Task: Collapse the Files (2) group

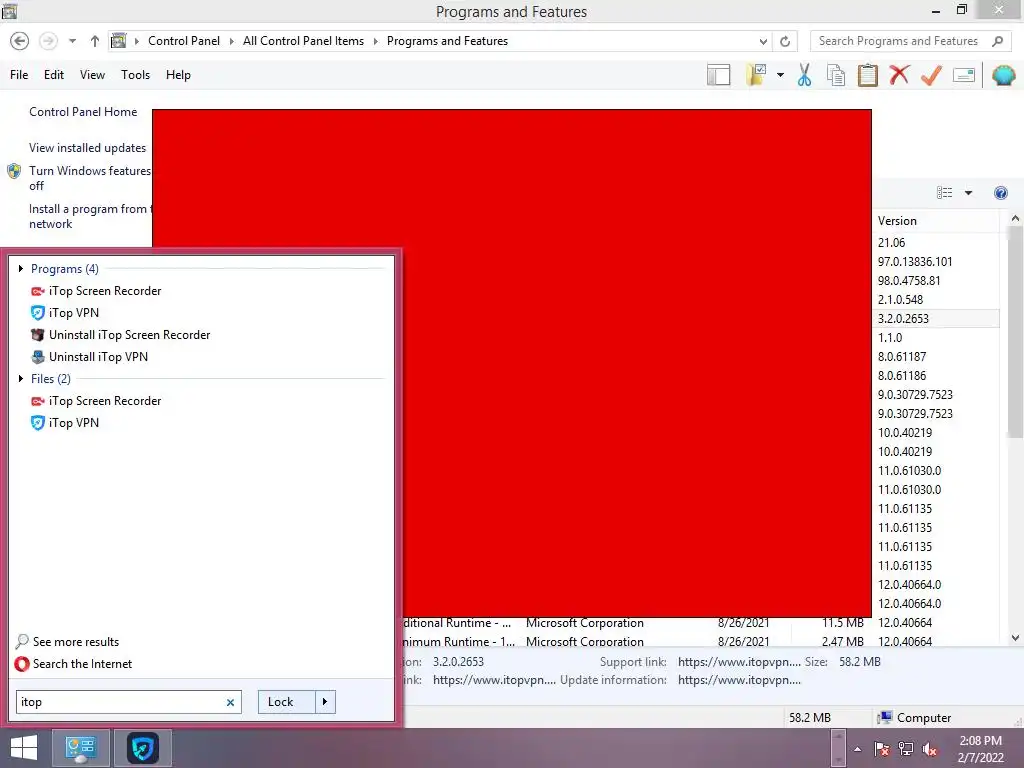Action: tap(21, 378)
